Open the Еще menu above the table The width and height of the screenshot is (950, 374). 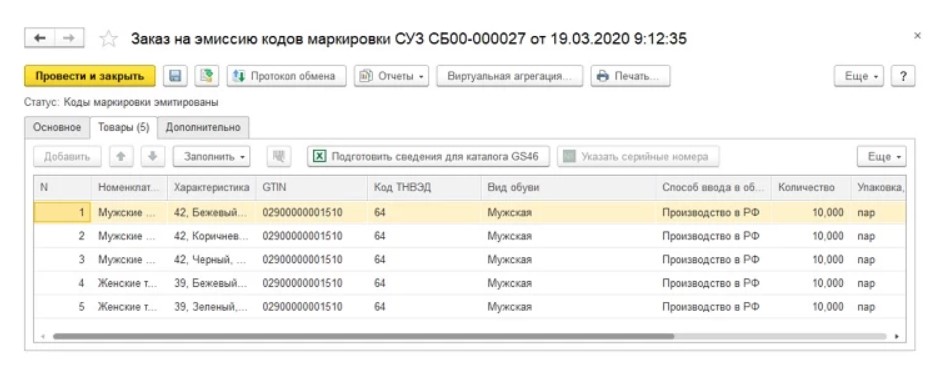882,156
